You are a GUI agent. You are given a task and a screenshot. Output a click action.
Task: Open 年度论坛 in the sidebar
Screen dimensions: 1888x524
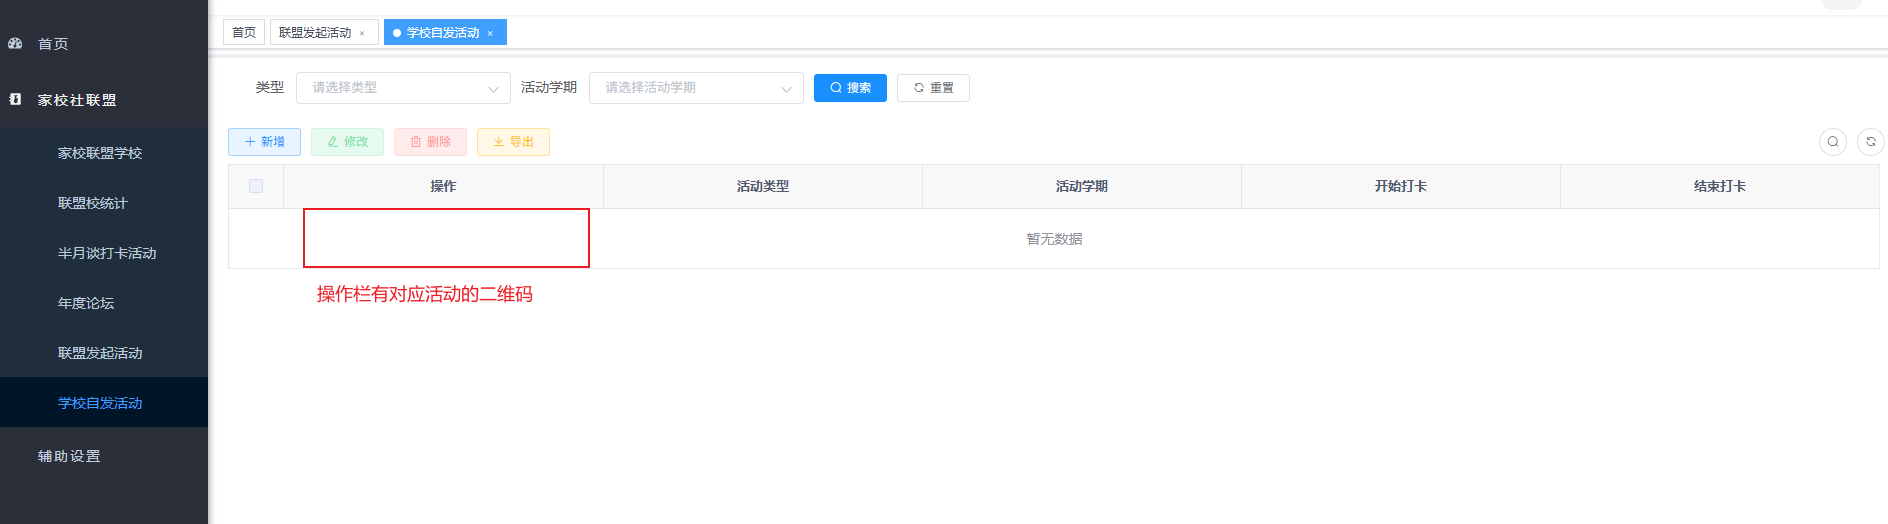pos(86,303)
